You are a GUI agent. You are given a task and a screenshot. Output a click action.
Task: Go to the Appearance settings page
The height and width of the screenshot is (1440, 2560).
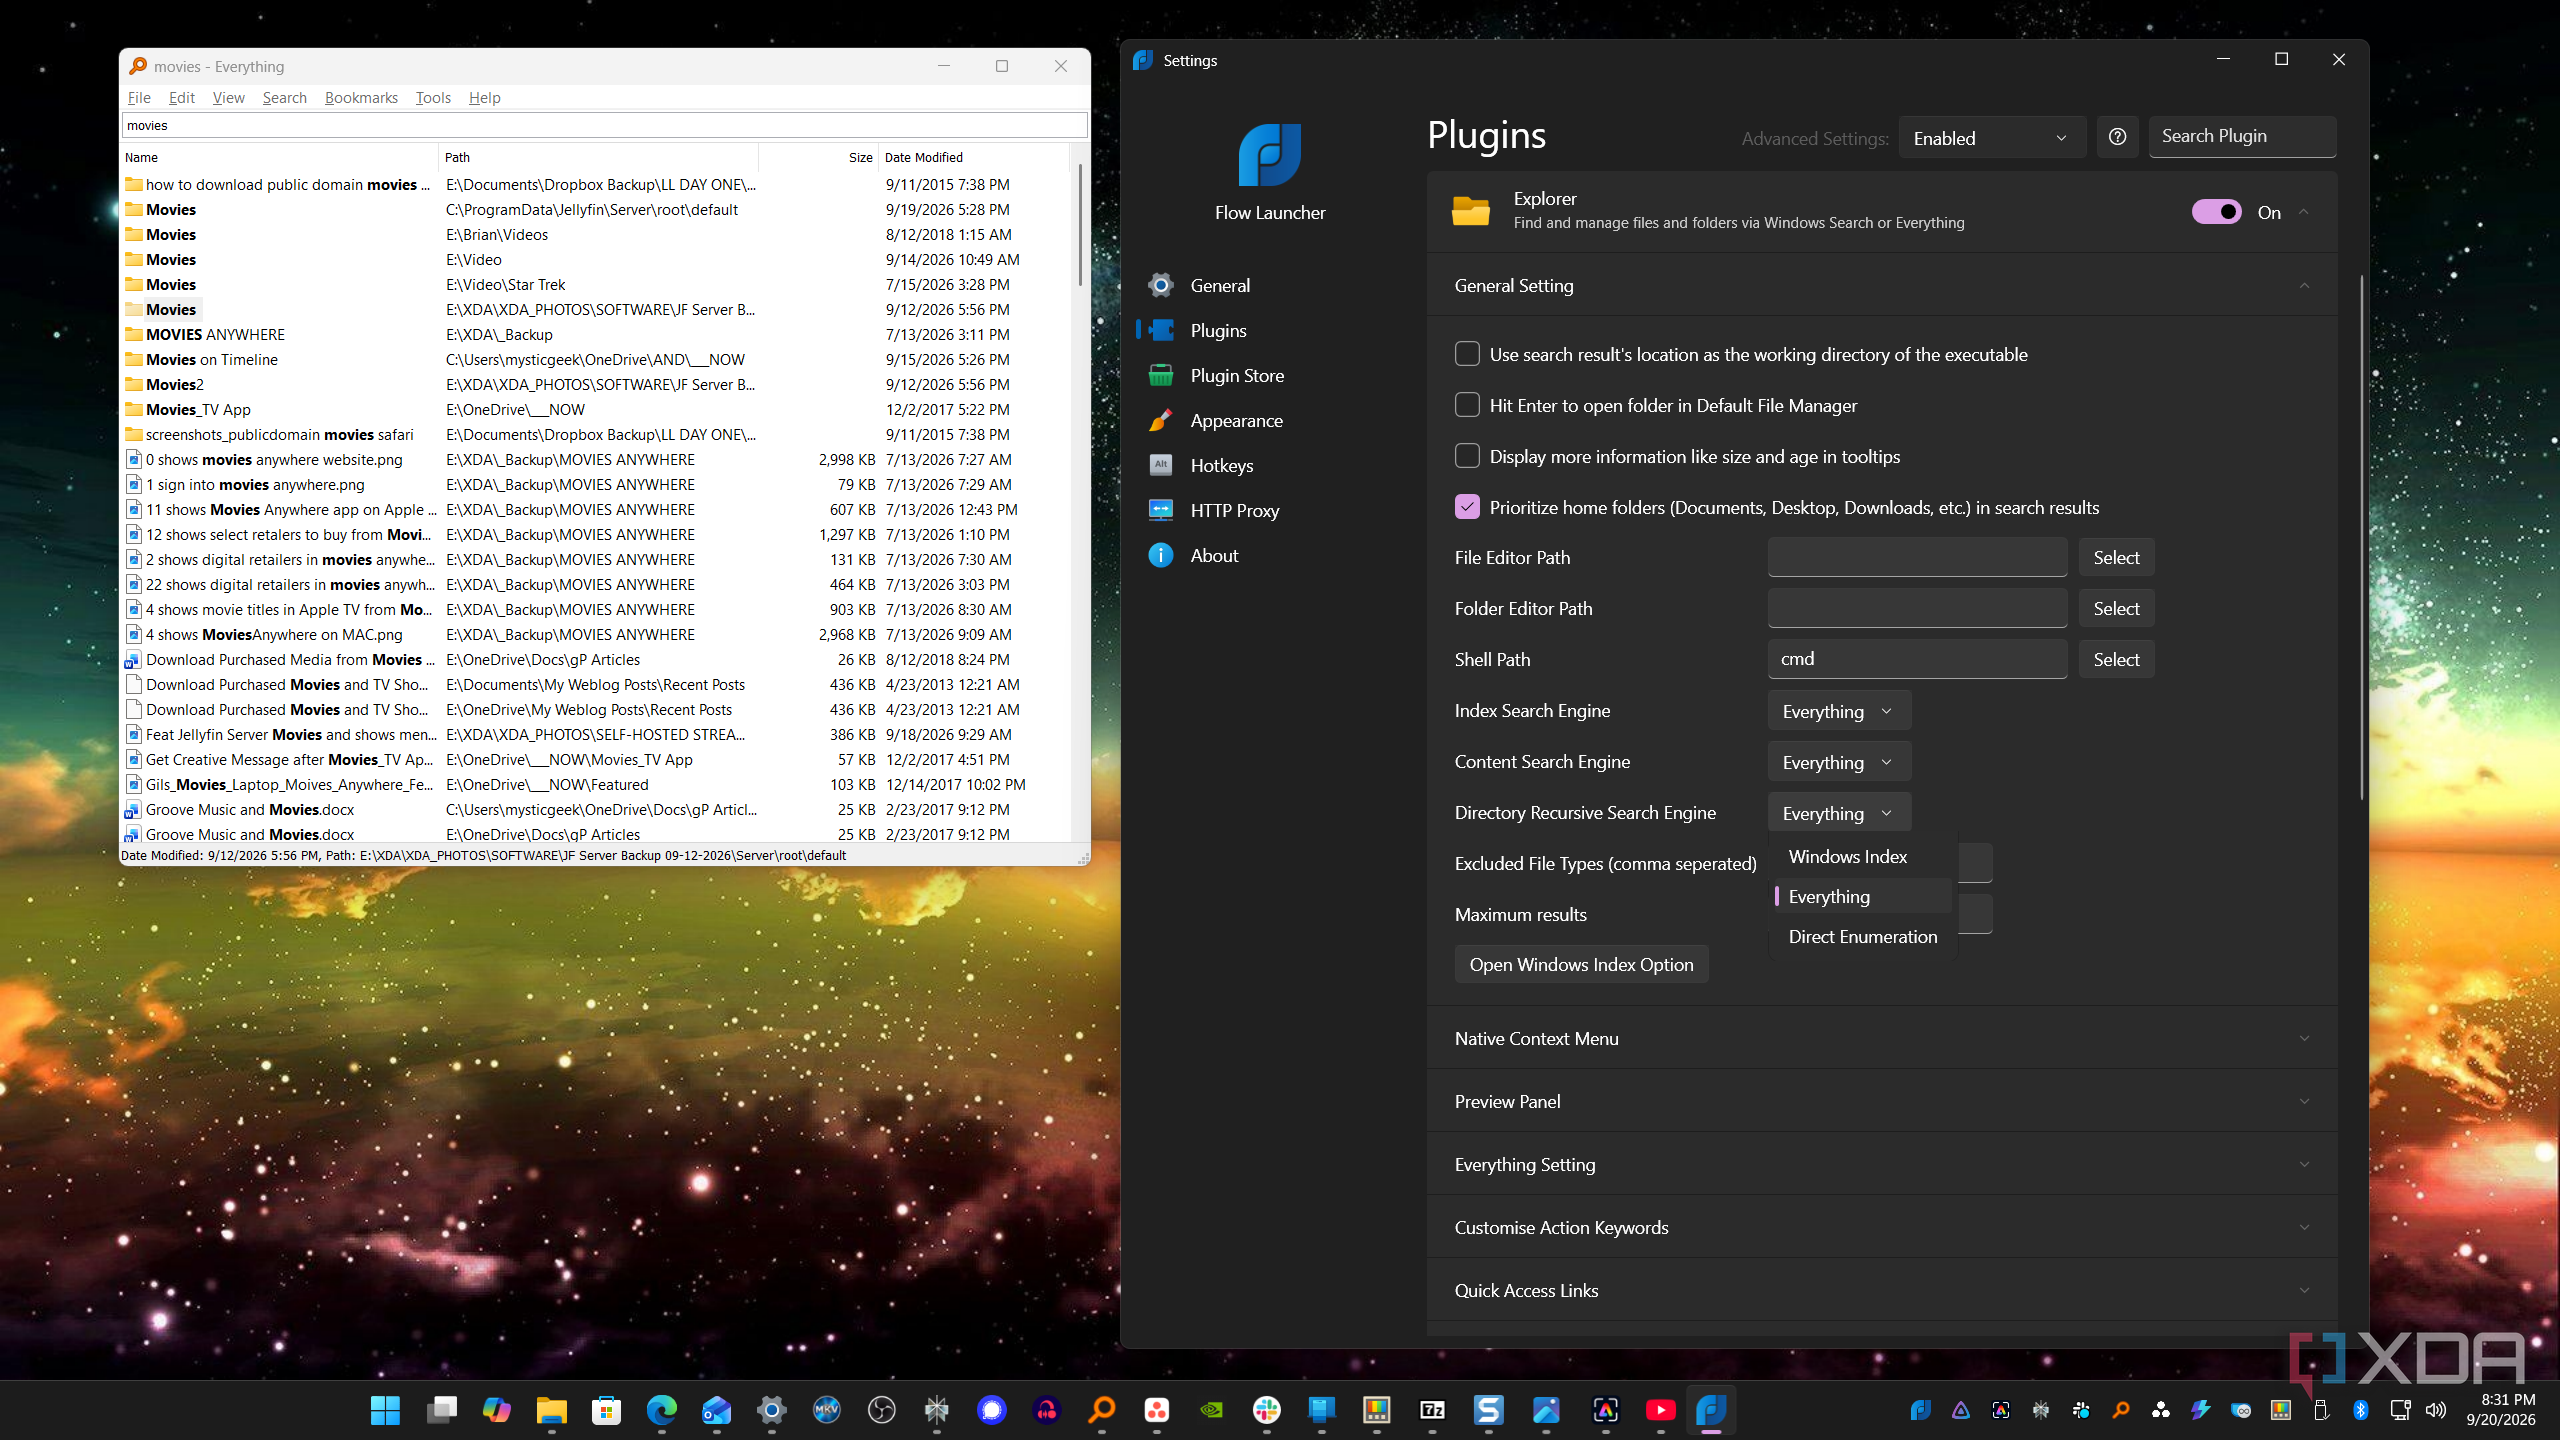point(1236,421)
